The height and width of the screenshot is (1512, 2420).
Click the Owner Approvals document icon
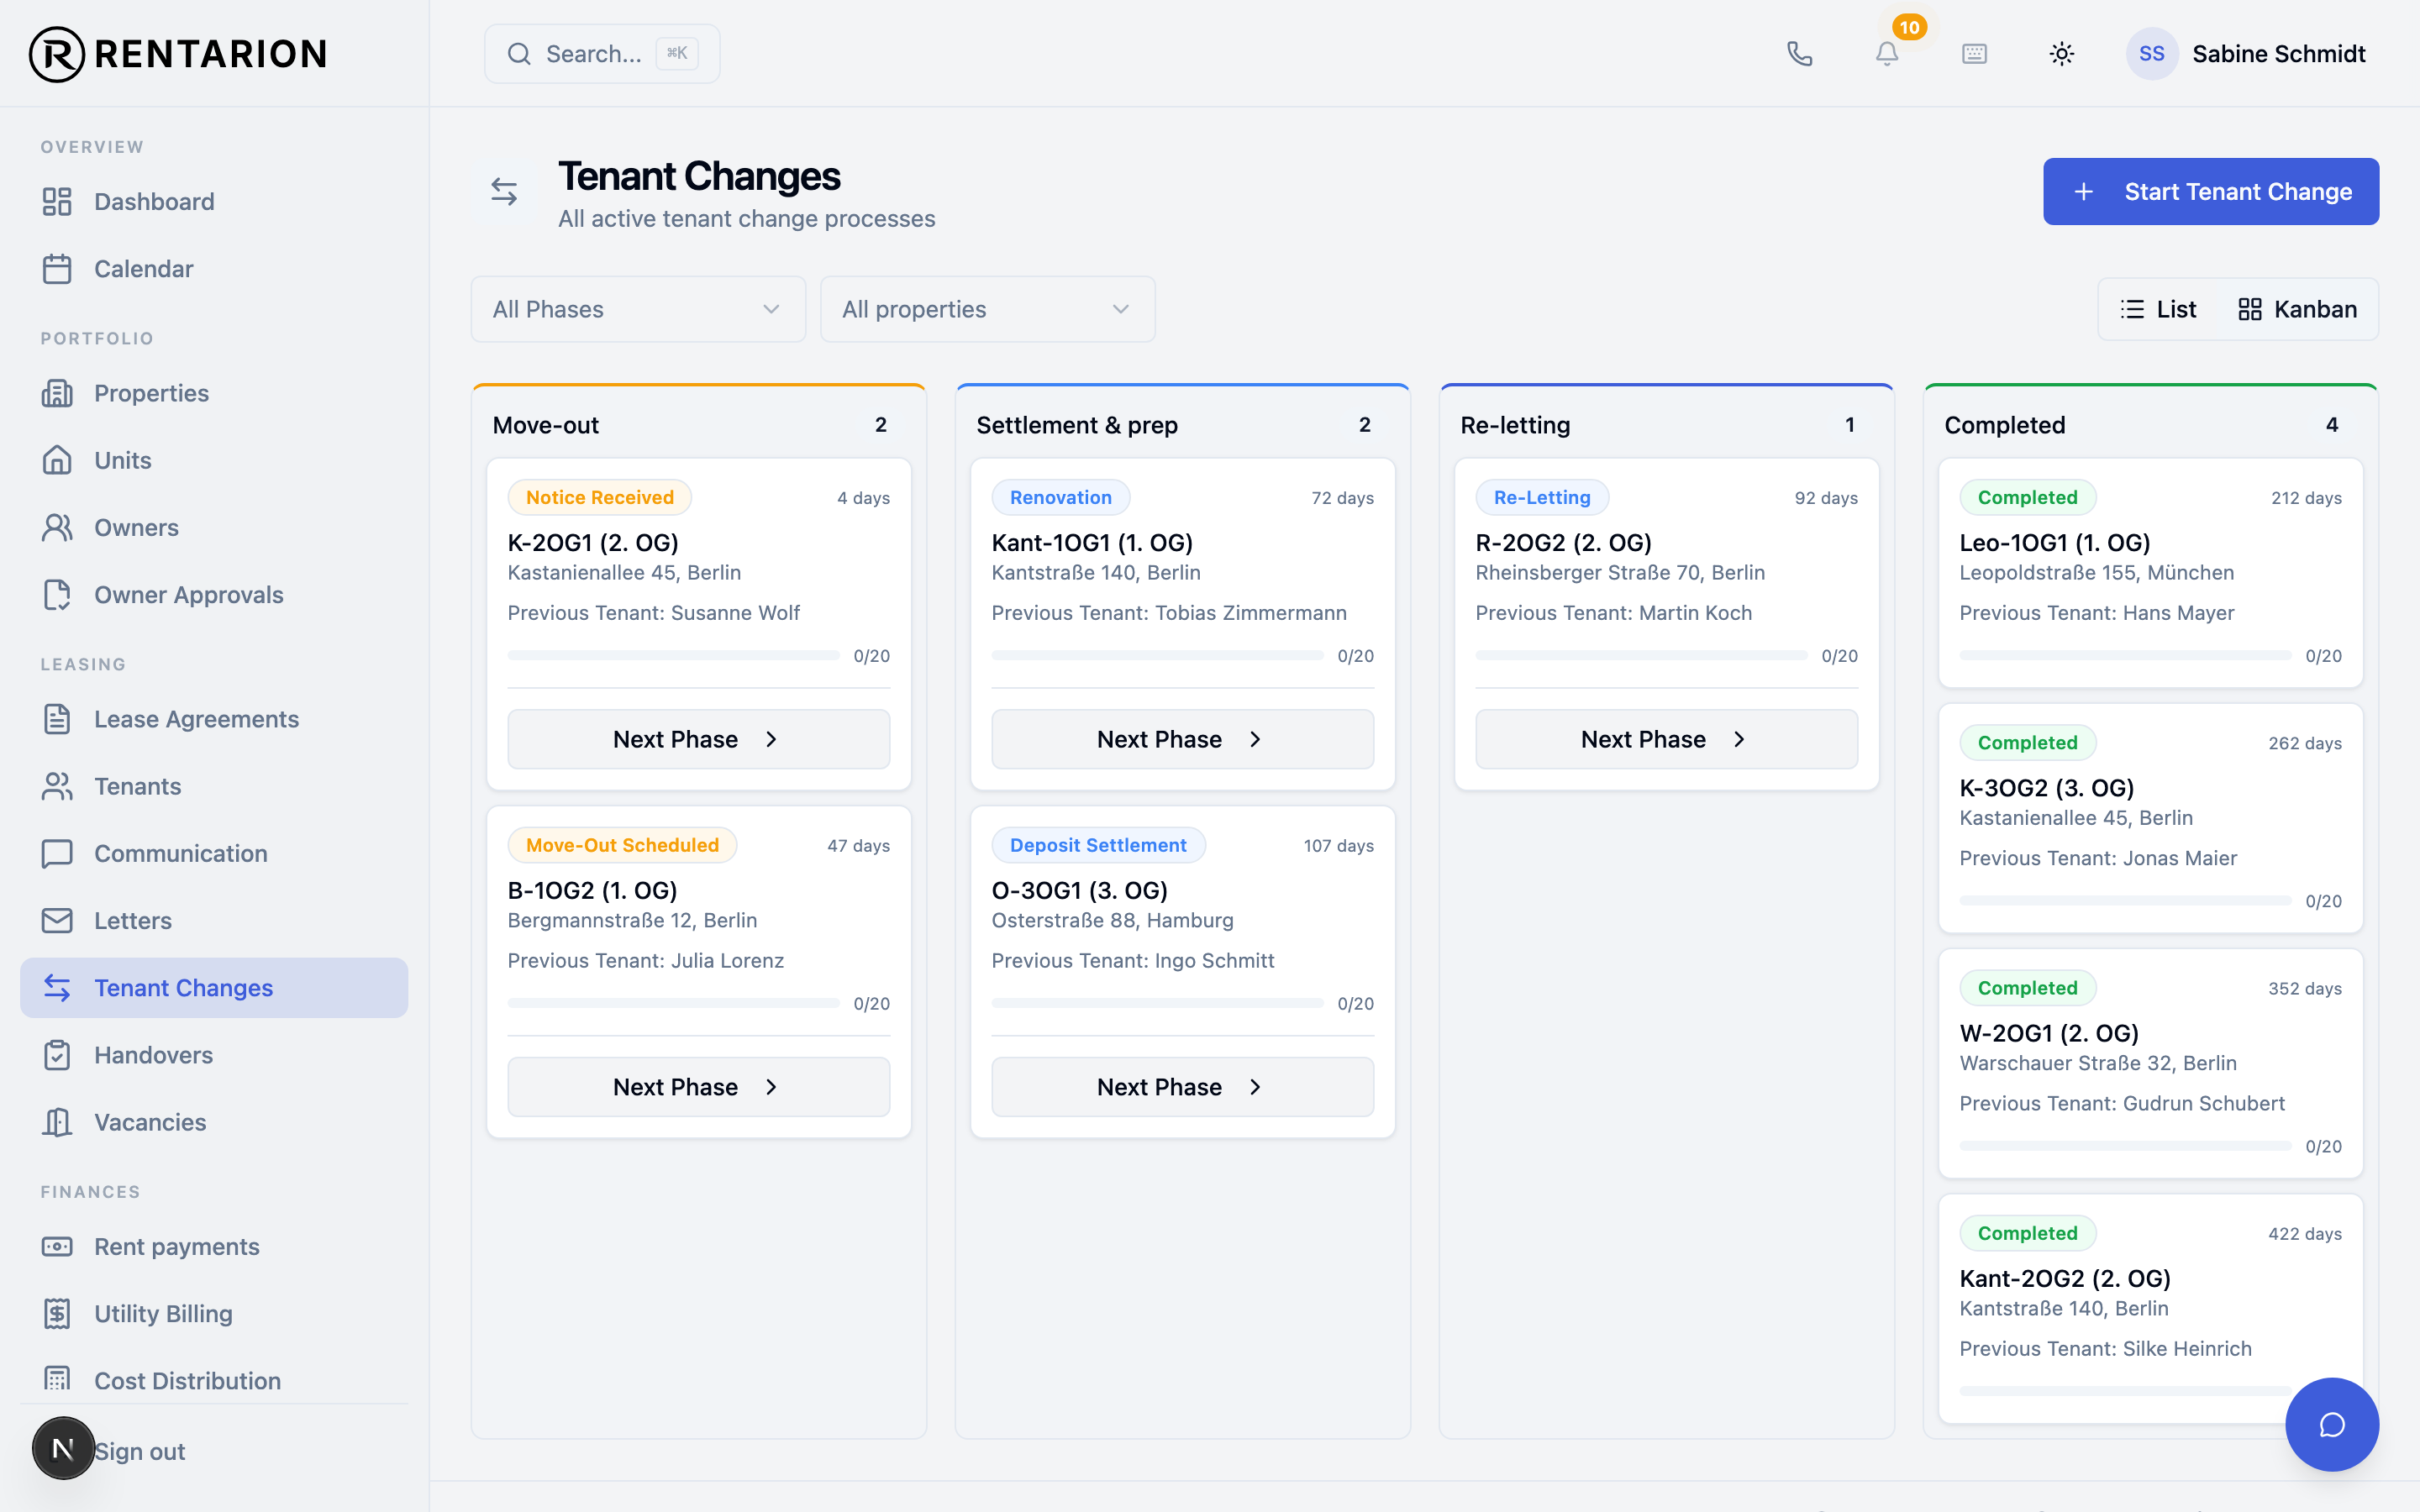click(x=57, y=594)
